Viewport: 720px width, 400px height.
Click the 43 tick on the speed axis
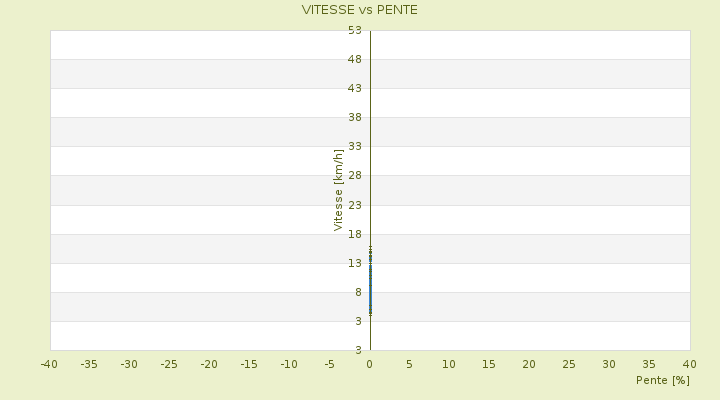click(355, 88)
